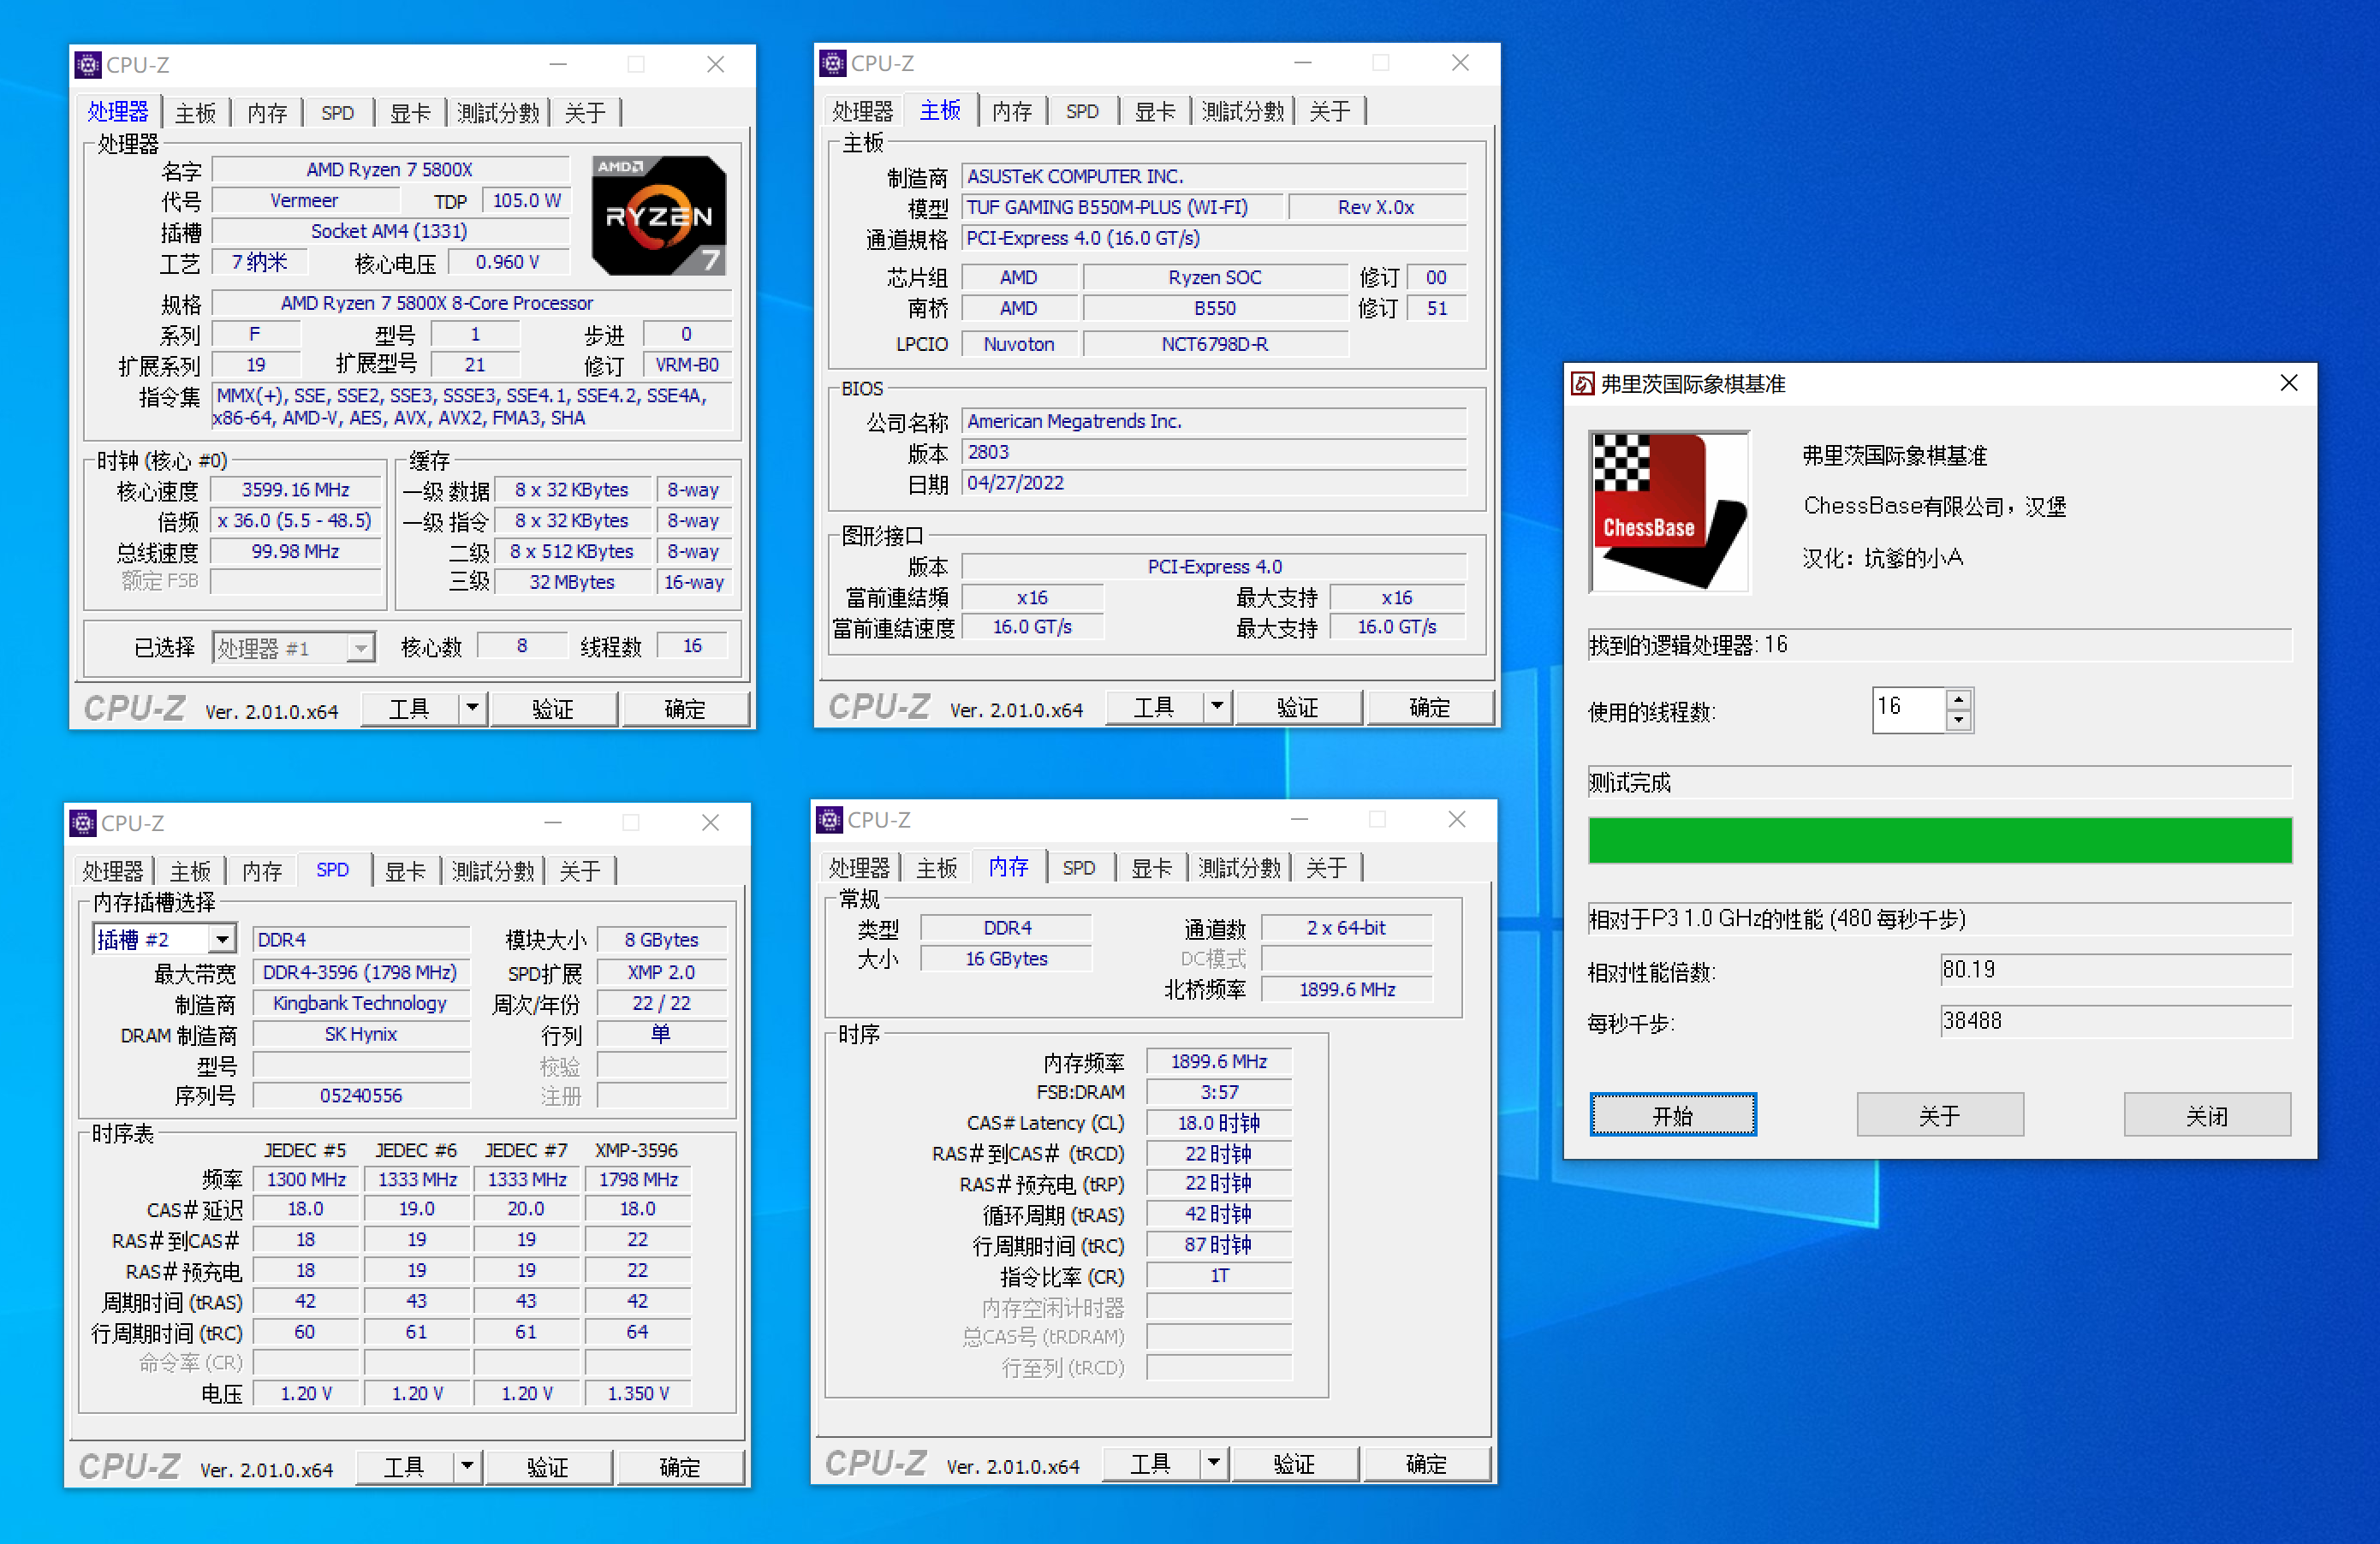Click the FSB:DRAM ratio 3:57 value
This screenshot has height=1544, width=2380.
tap(1219, 1092)
